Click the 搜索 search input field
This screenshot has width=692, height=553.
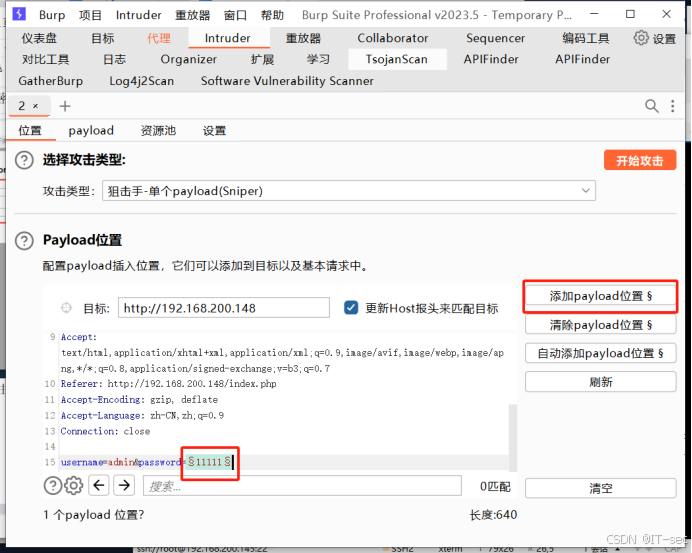[302, 486]
